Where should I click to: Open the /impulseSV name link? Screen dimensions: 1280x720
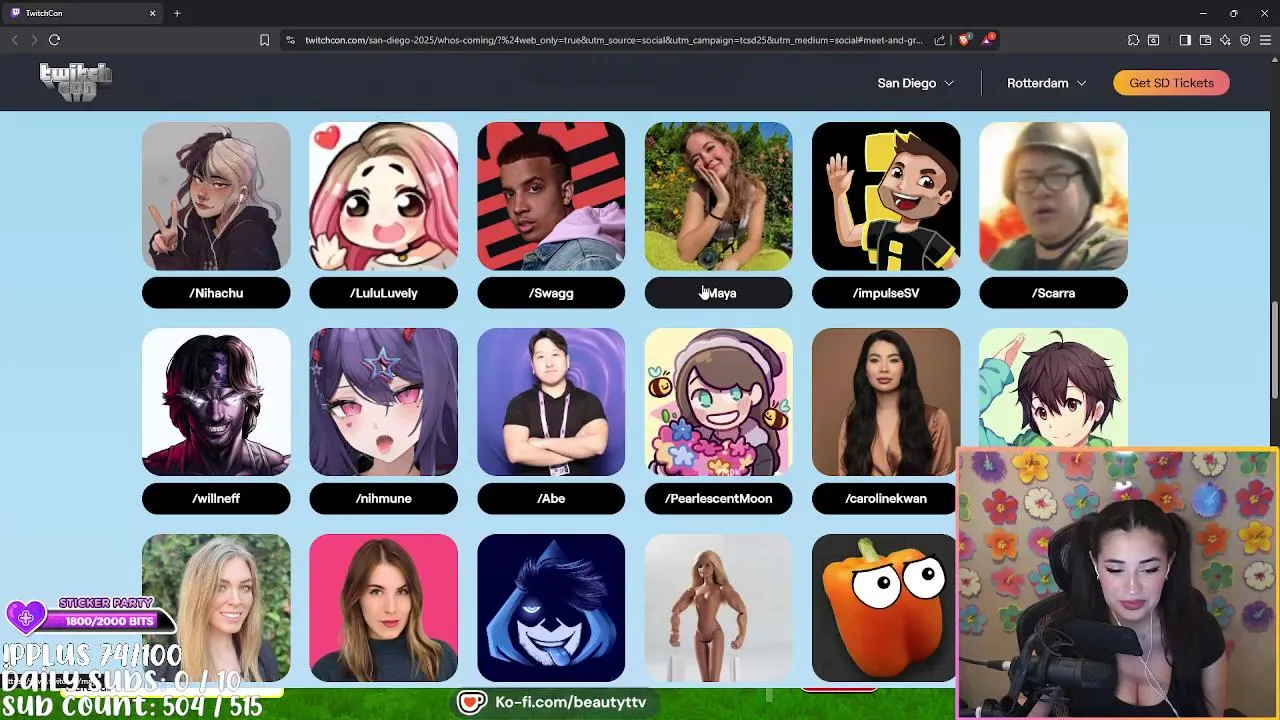pos(886,293)
